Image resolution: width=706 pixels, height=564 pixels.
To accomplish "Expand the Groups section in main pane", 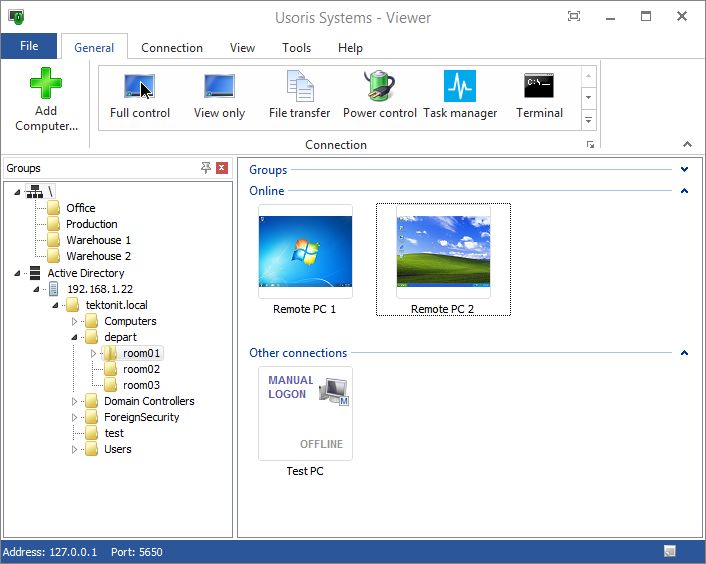I will pos(684,169).
